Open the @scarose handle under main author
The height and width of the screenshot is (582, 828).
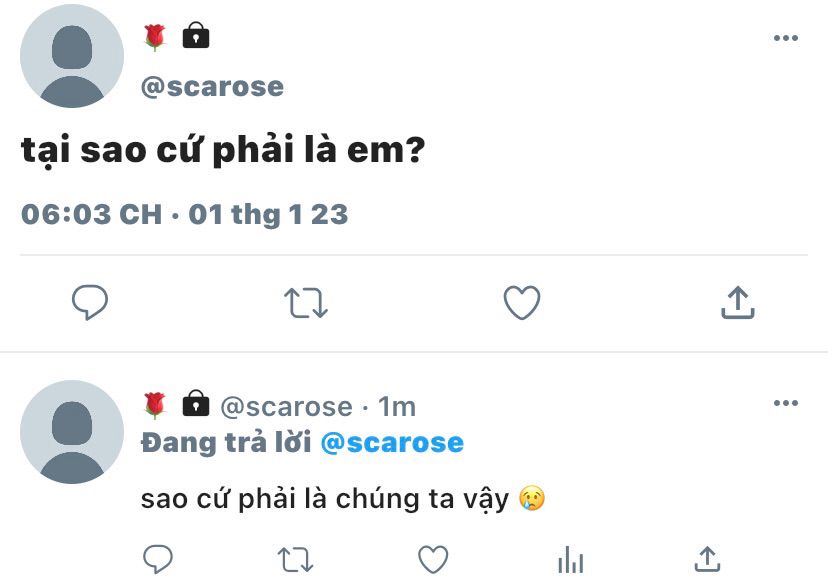click(x=212, y=87)
